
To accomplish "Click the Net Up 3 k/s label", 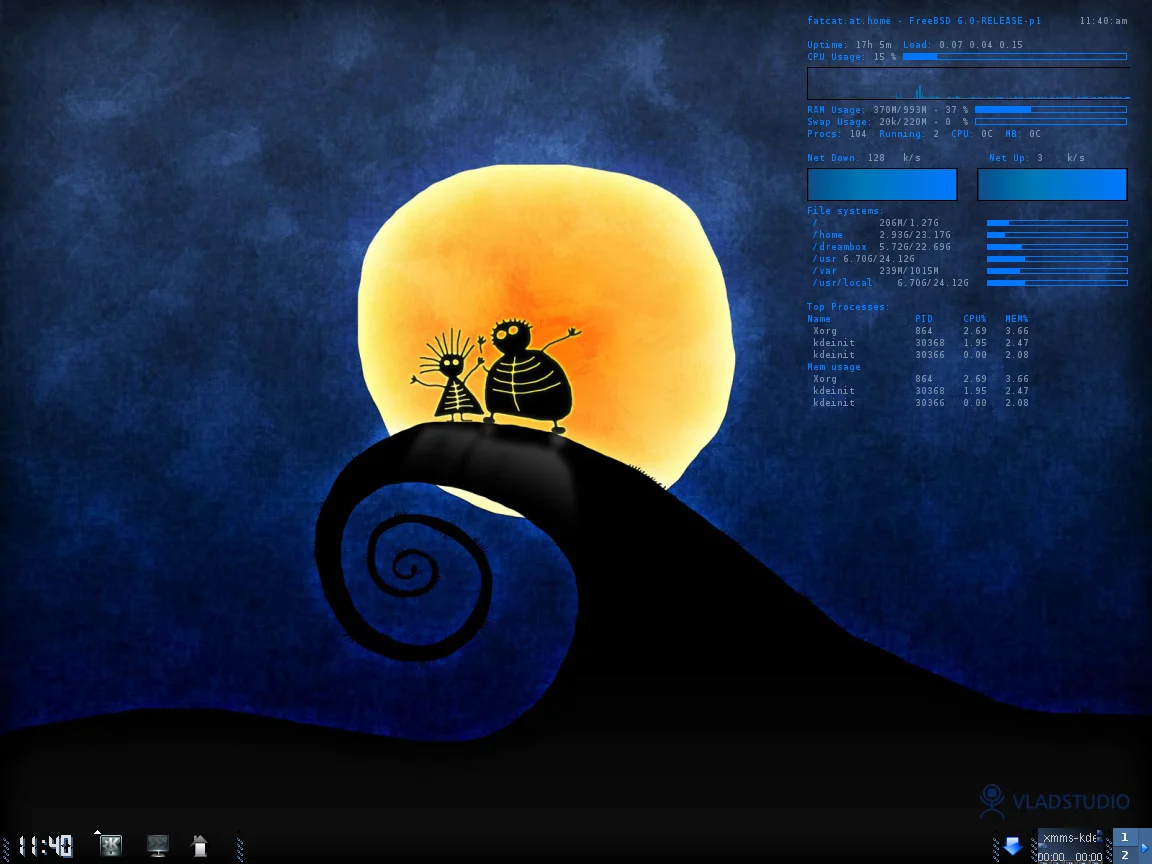I will (1037, 158).
